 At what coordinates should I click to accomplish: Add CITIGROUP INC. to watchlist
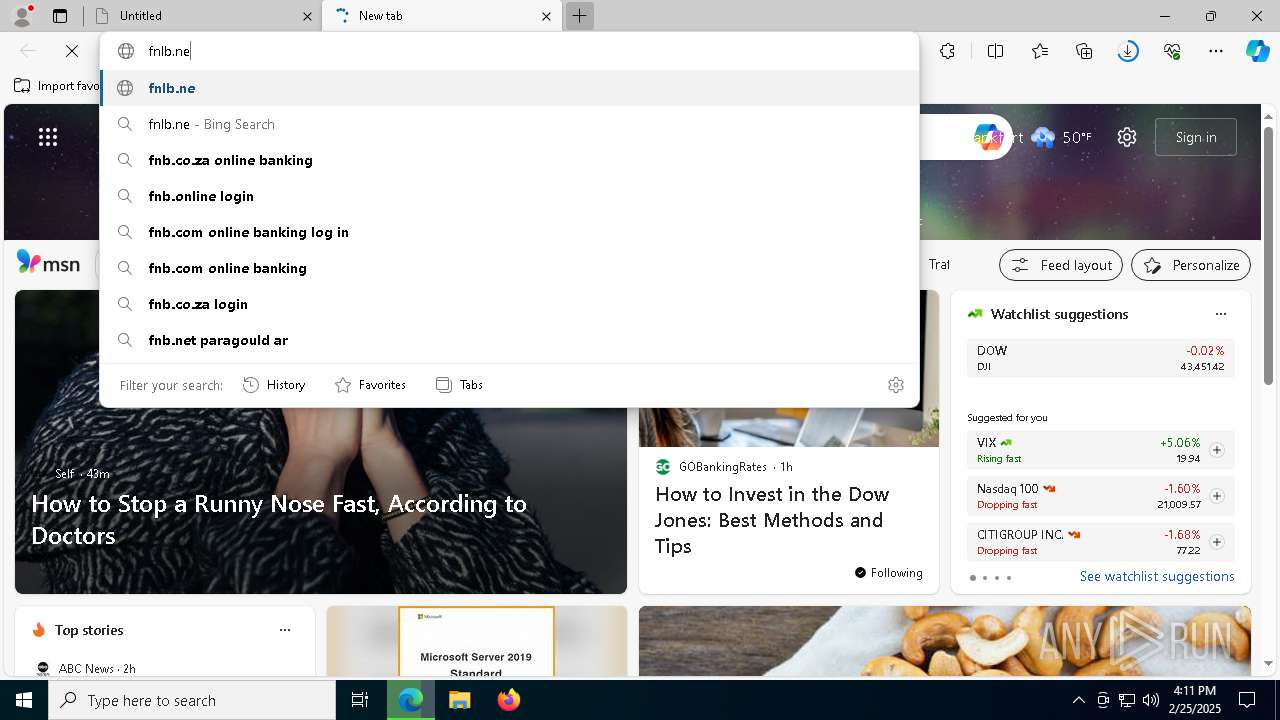tap(1216, 542)
